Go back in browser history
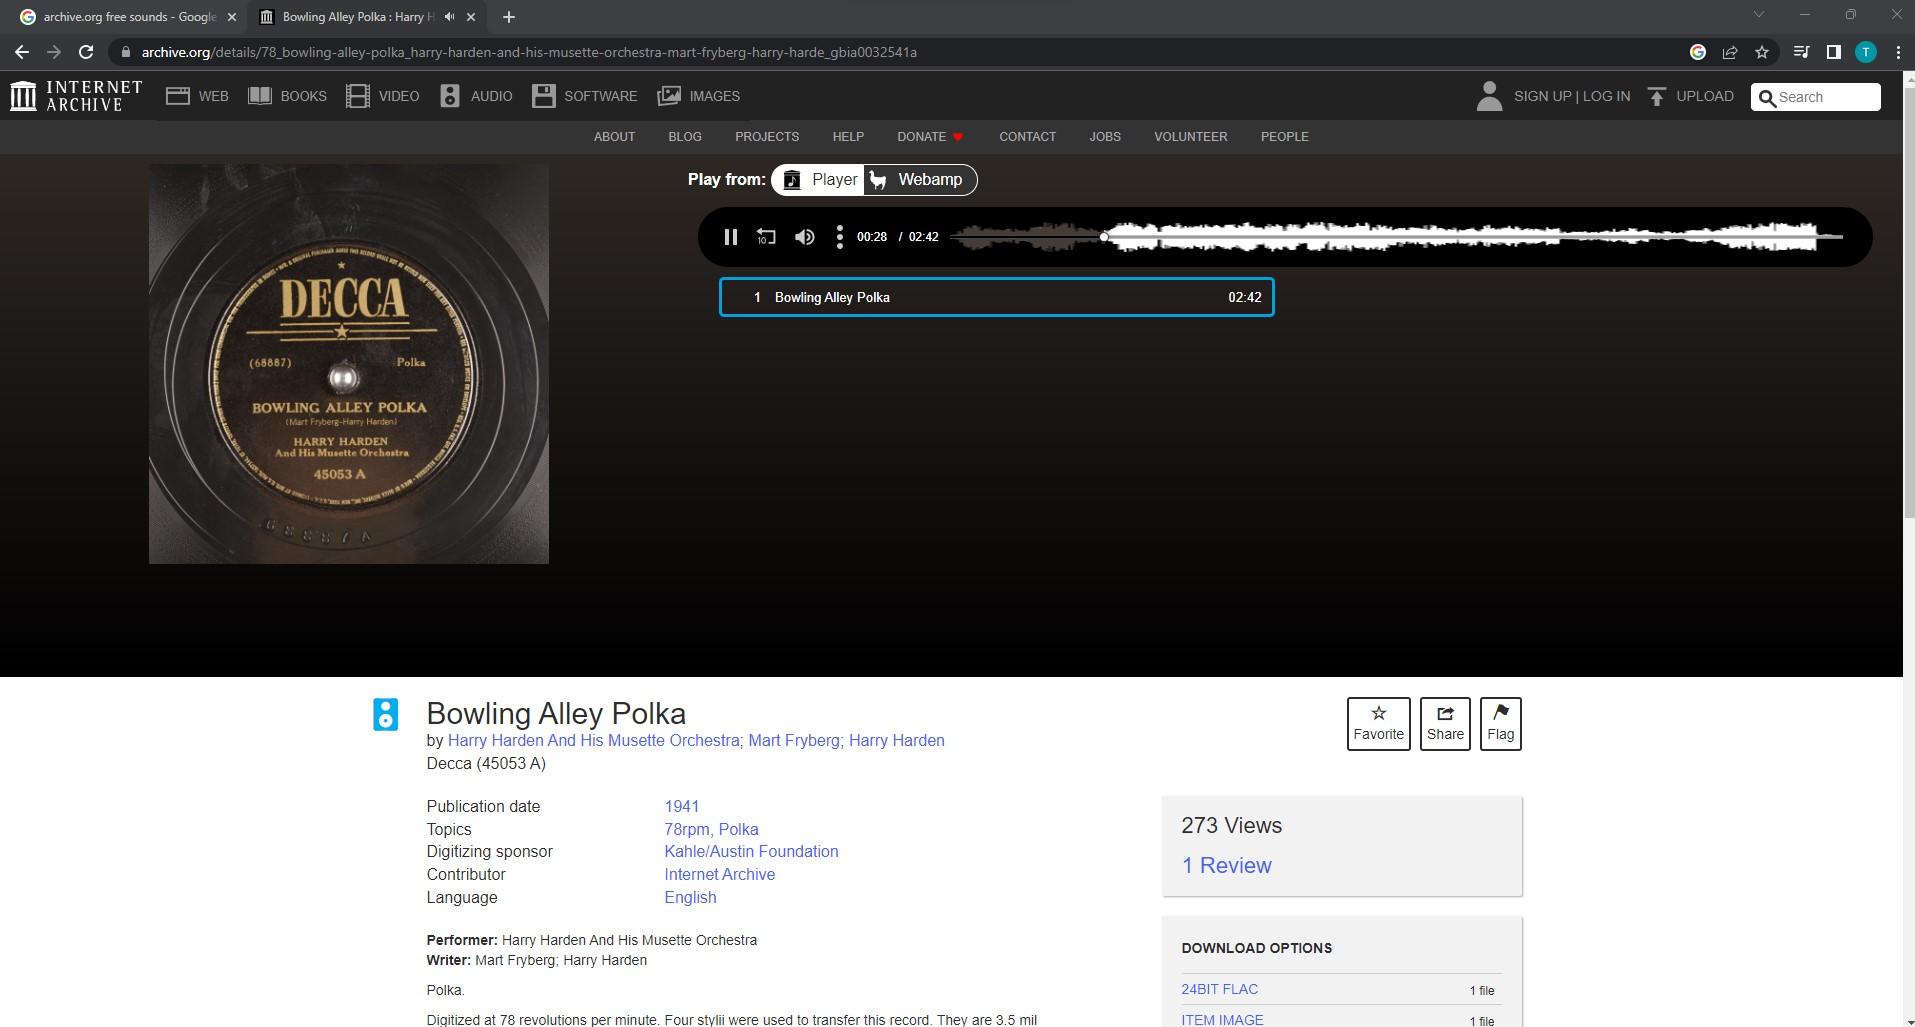The image size is (1915, 1027). 22,52
